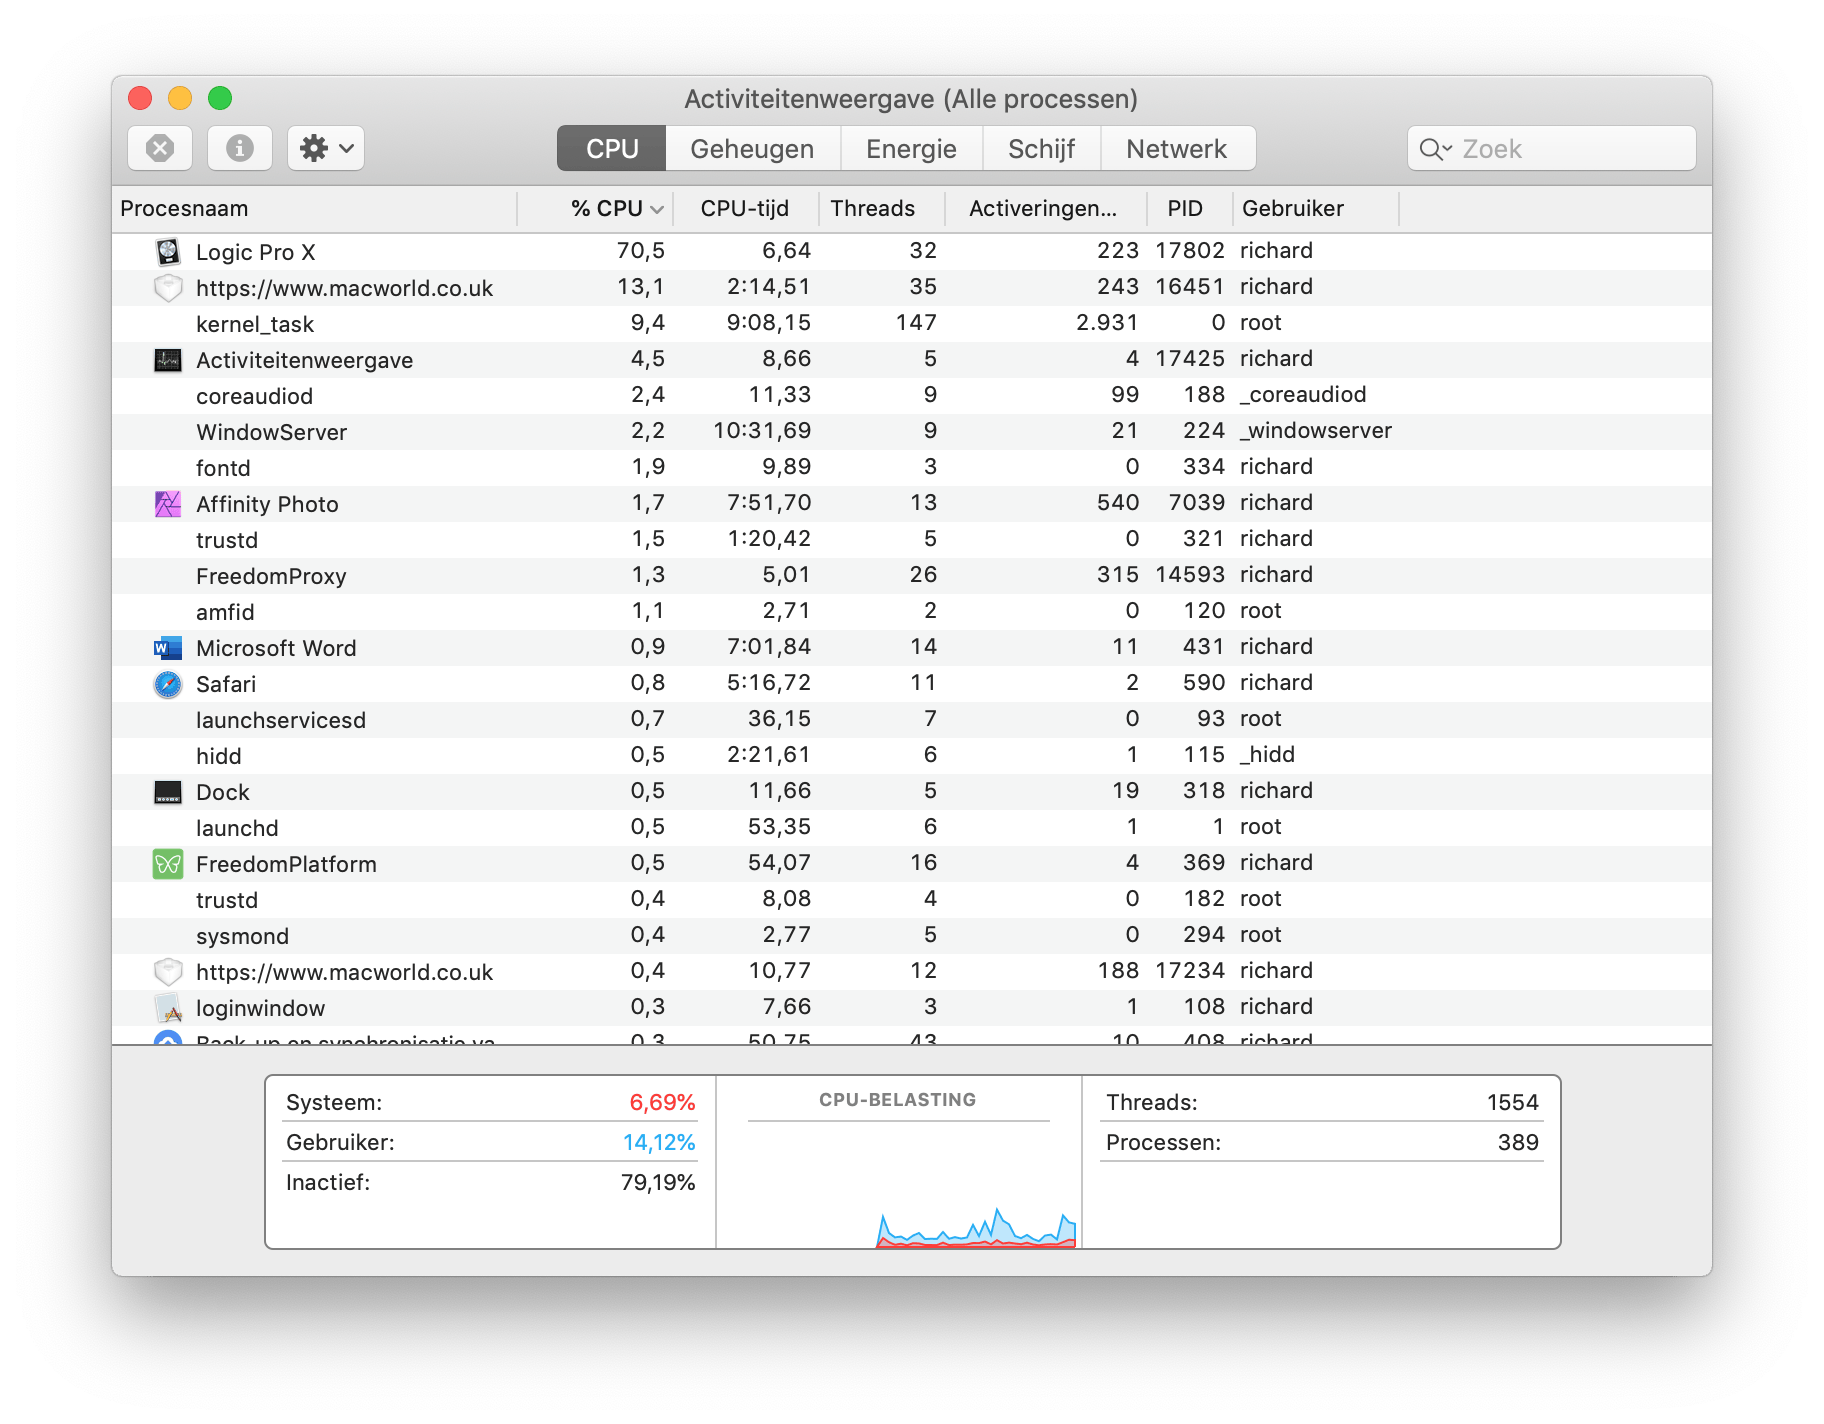This screenshot has width=1824, height=1424.
Task: Toggle sort order on % CPU column
Action: coord(596,208)
